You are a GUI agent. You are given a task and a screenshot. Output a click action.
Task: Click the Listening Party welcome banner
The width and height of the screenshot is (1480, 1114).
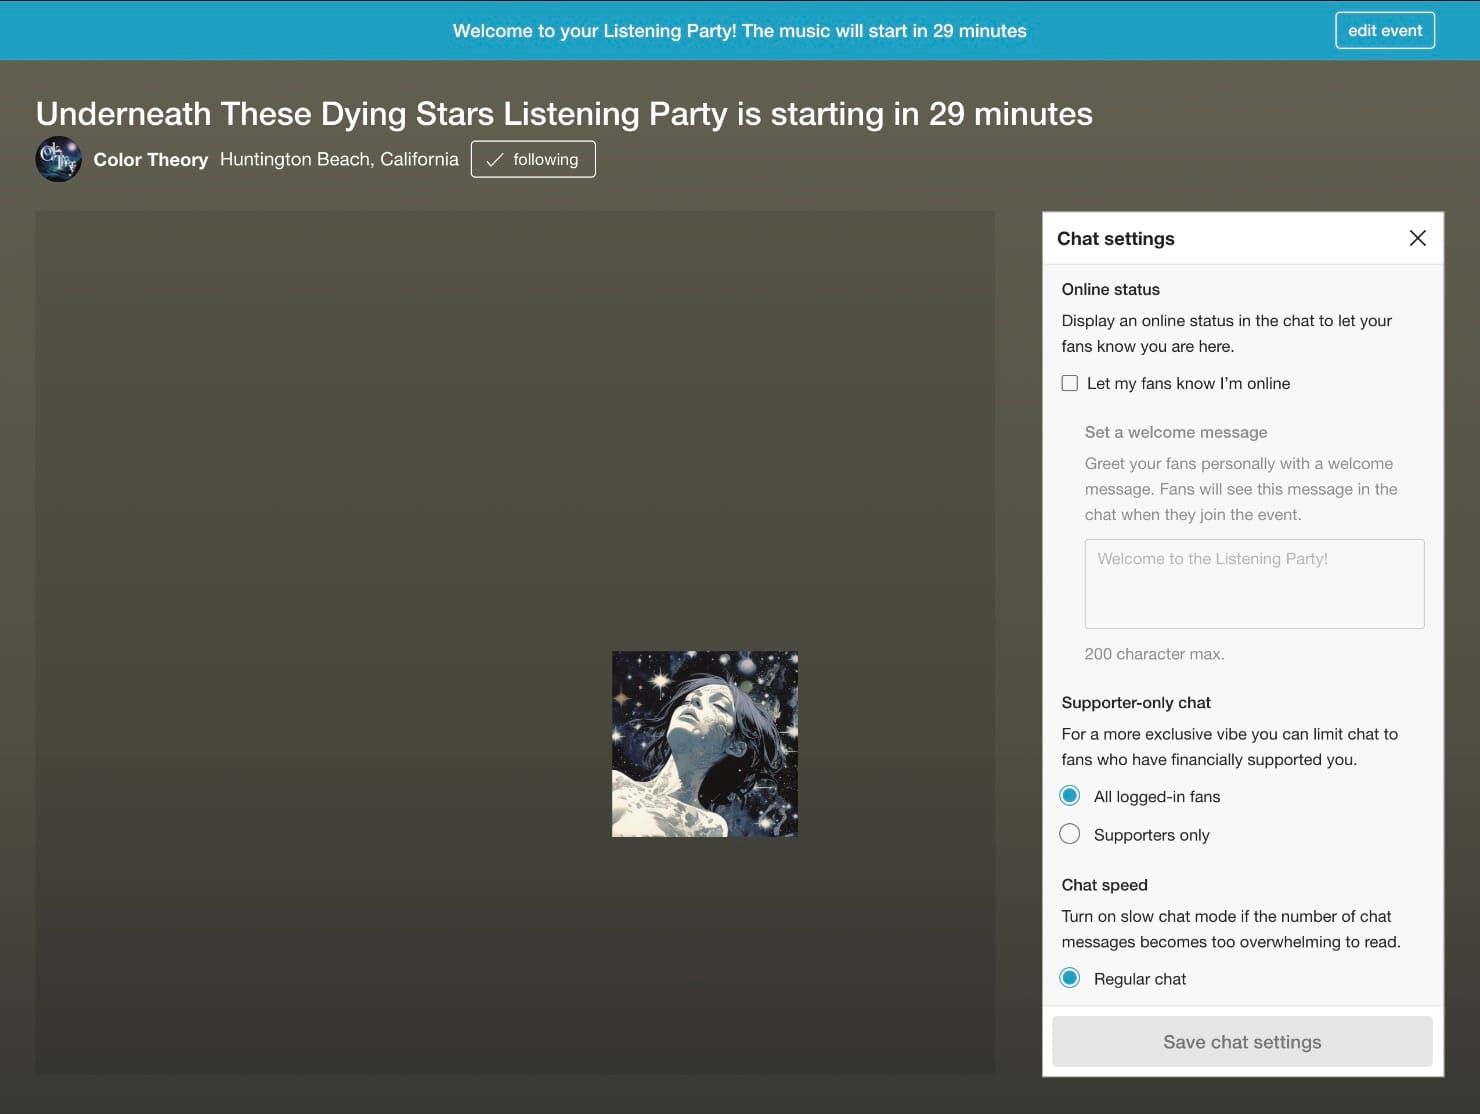[x=740, y=30]
